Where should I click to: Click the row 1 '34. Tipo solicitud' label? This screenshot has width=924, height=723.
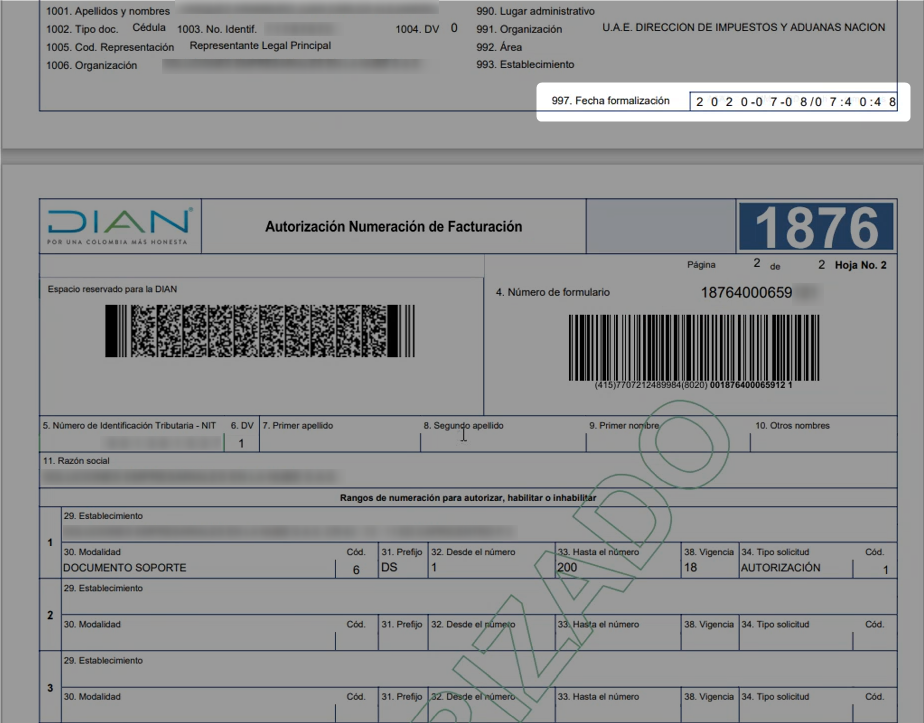point(775,552)
